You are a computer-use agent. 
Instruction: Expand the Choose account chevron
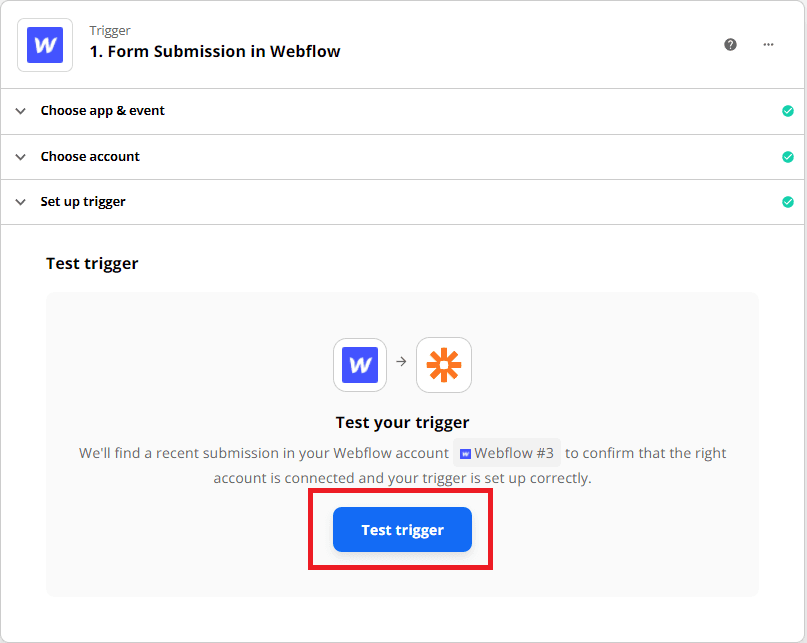(20, 157)
